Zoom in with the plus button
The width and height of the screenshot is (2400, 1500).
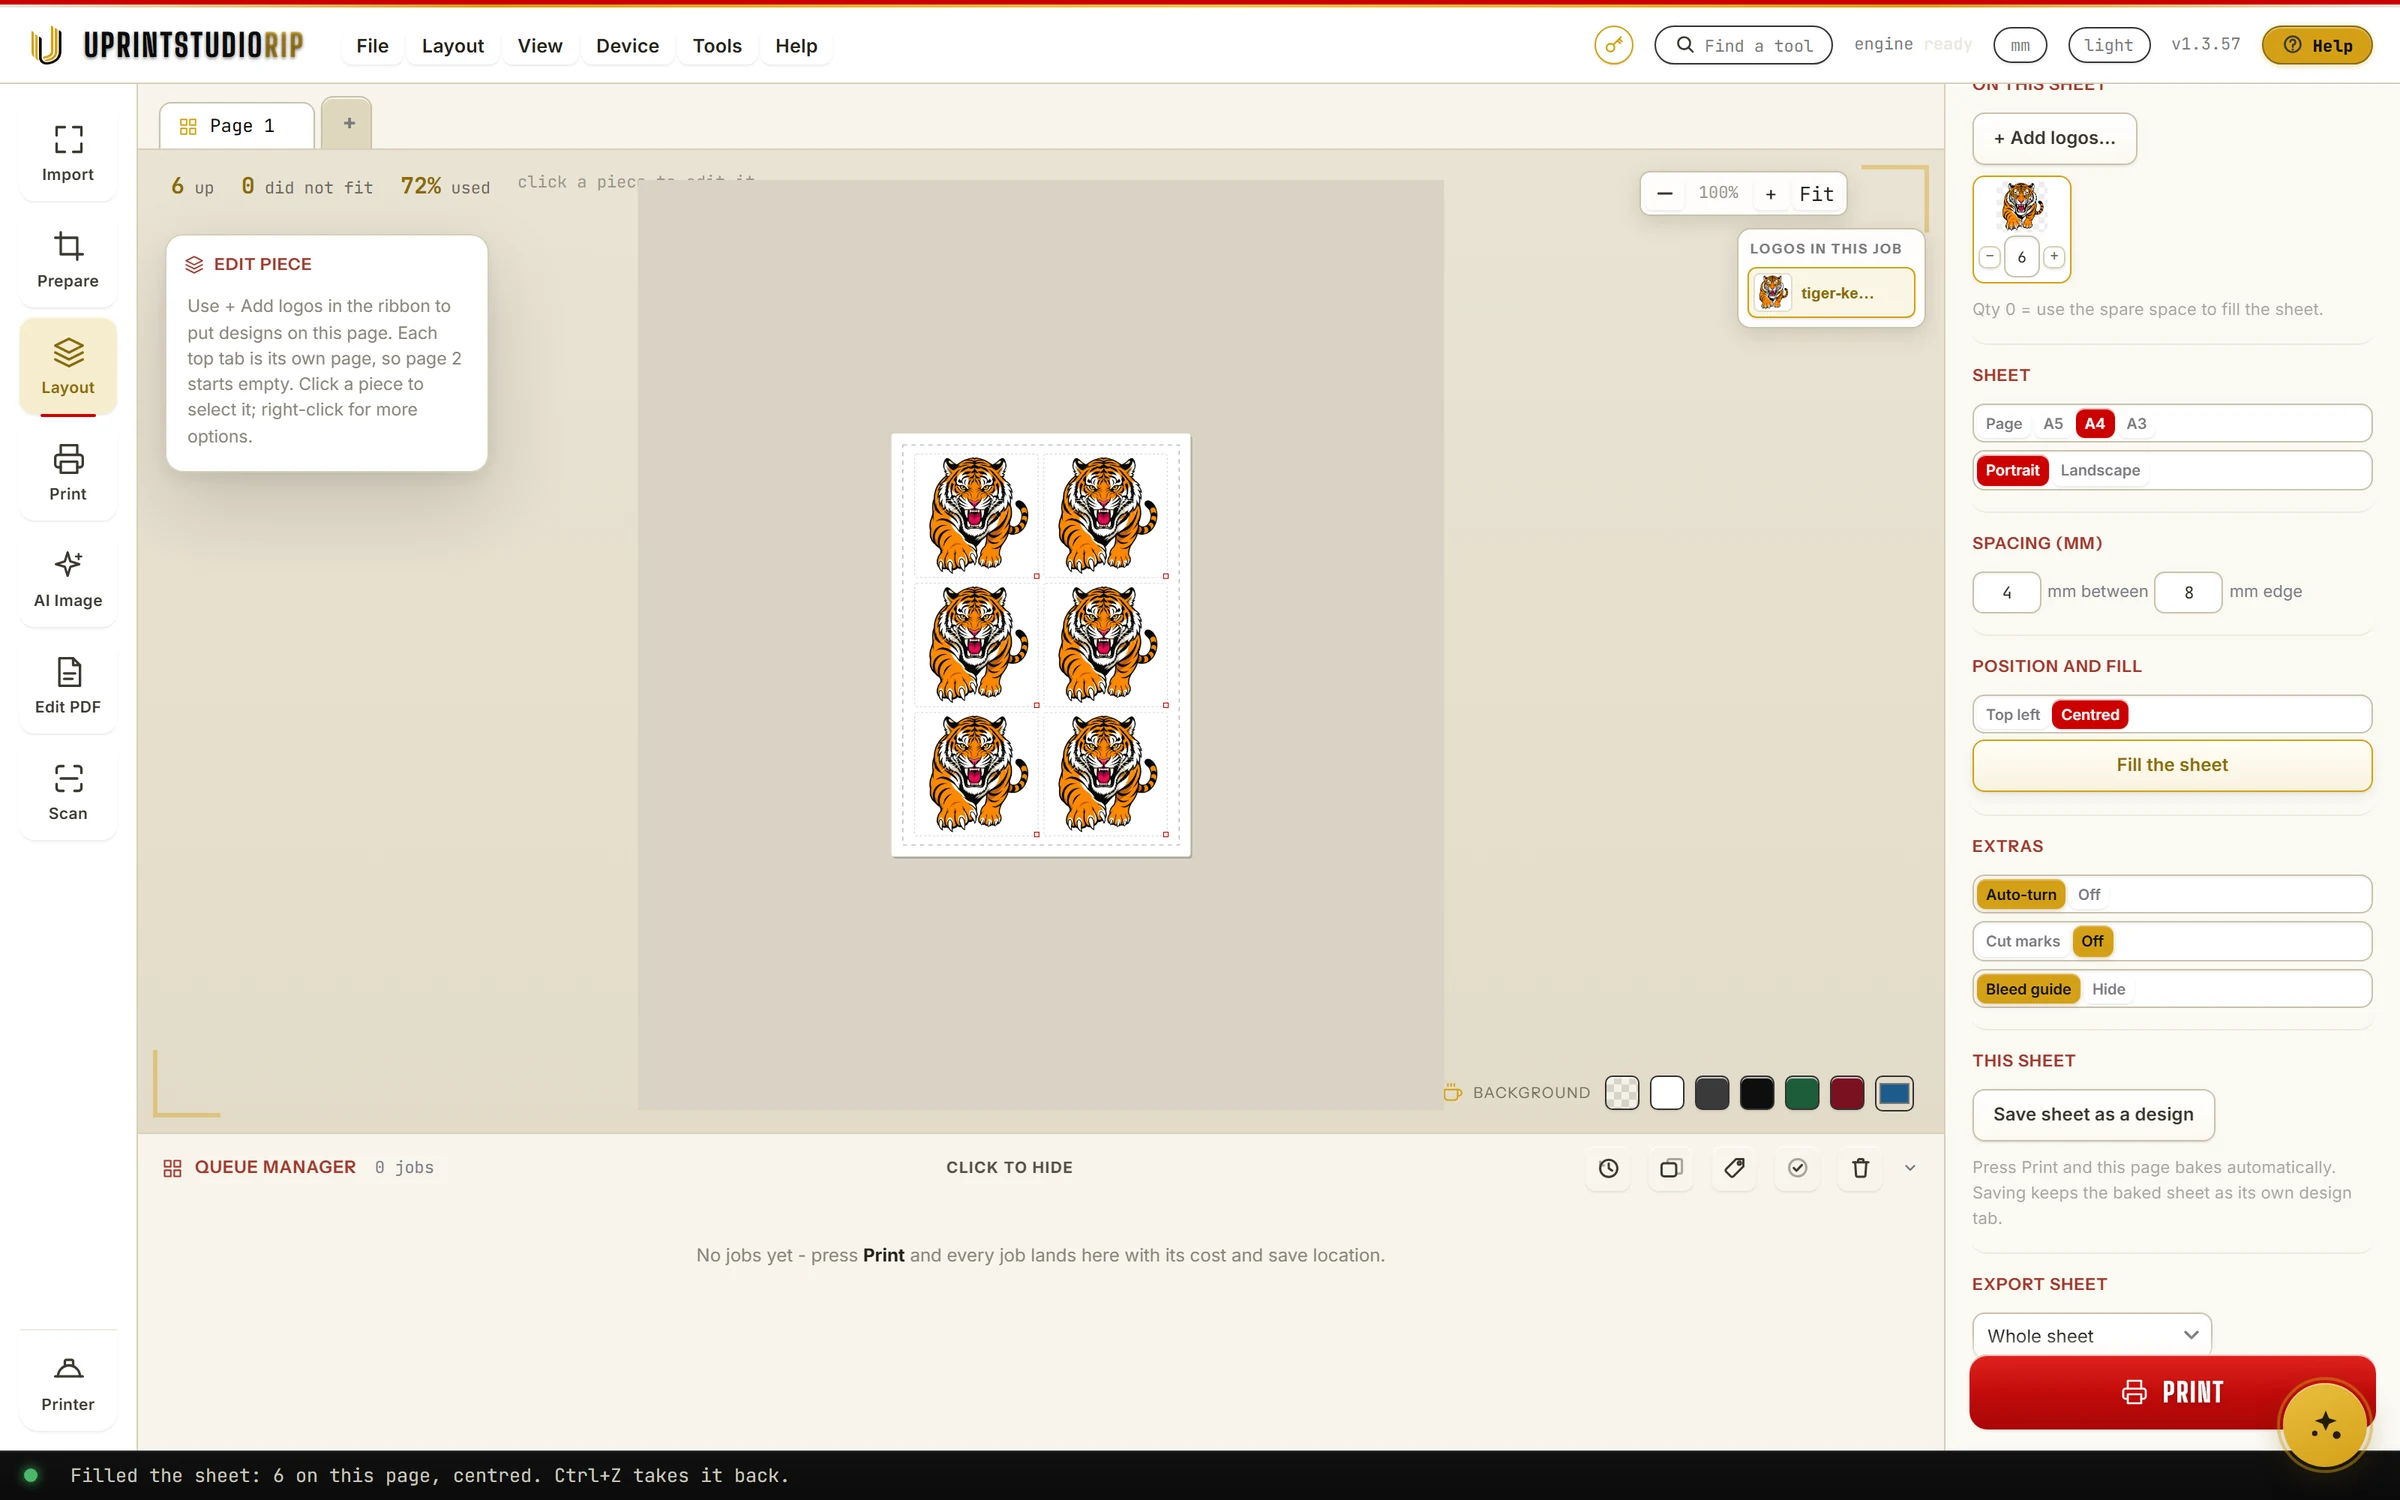pyautogui.click(x=1770, y=194)
